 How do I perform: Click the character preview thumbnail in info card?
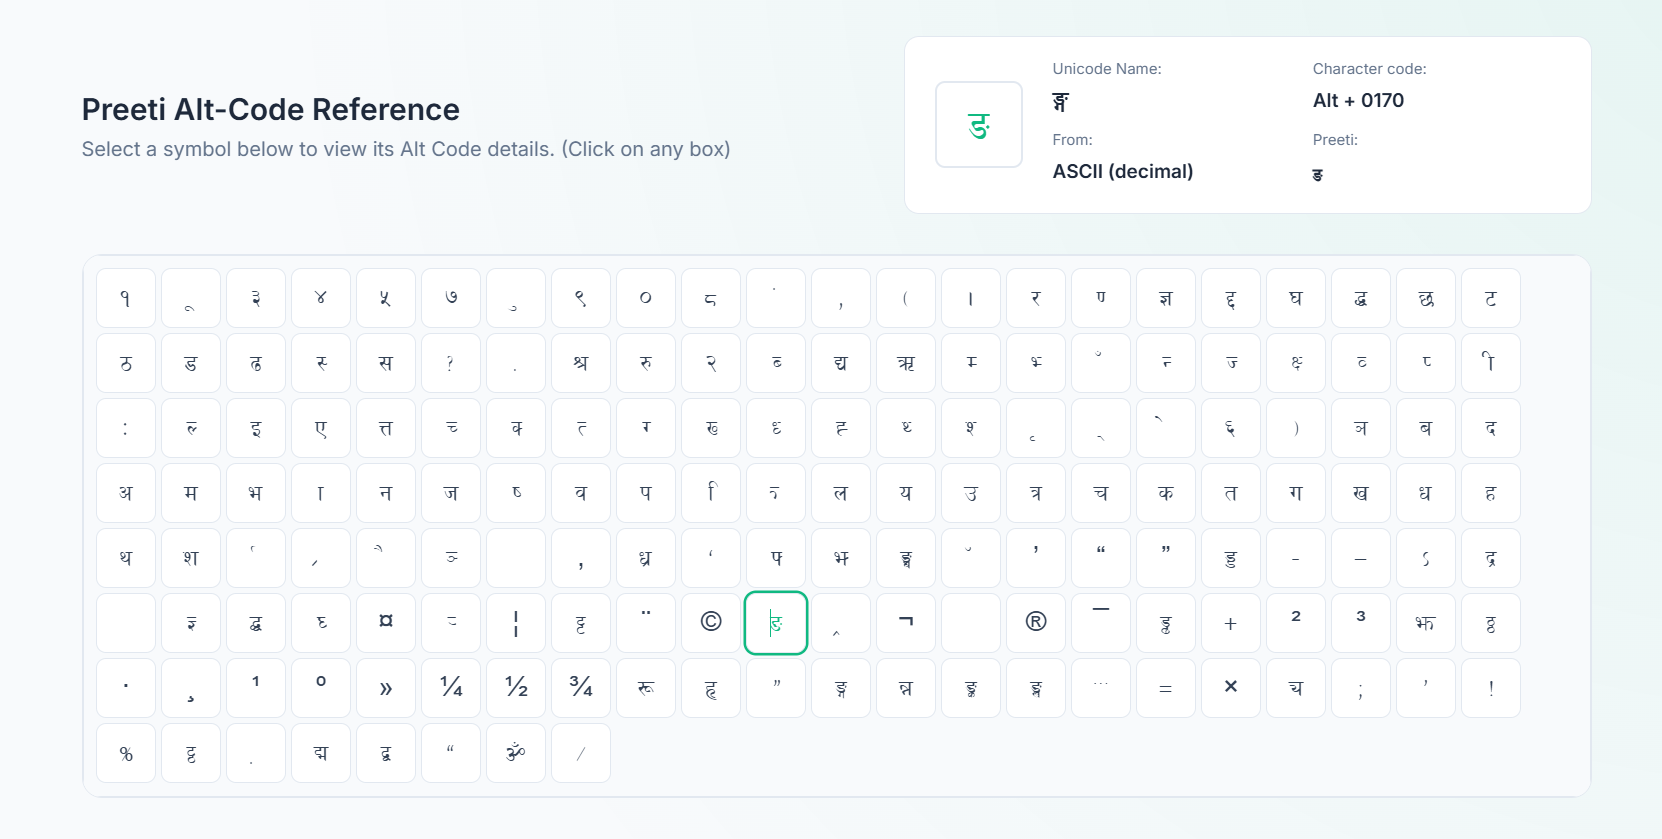coord(978,124)
